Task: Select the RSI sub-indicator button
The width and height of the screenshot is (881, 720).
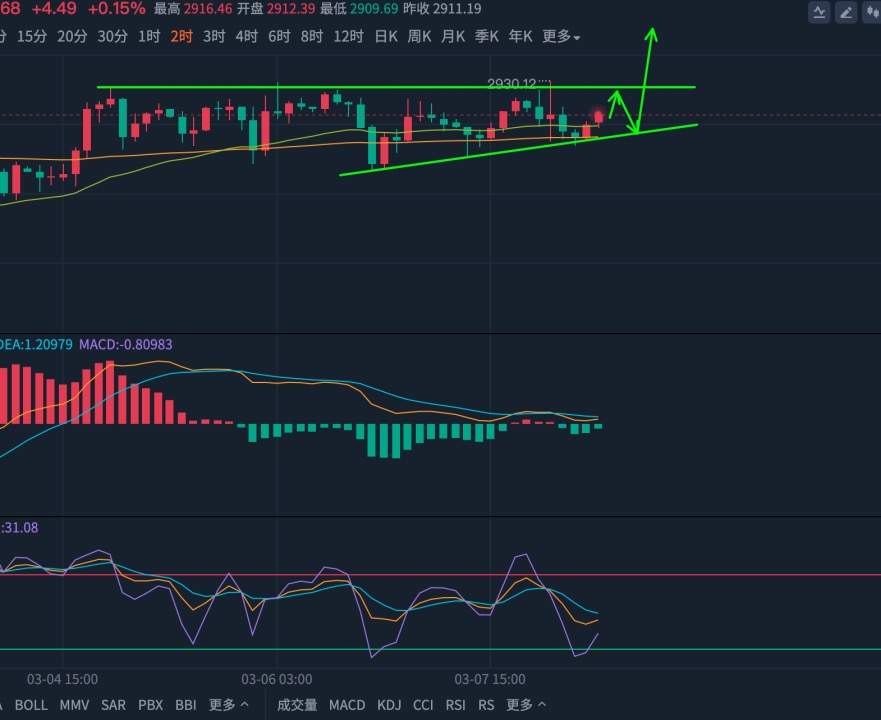Action: pos(456,705)
